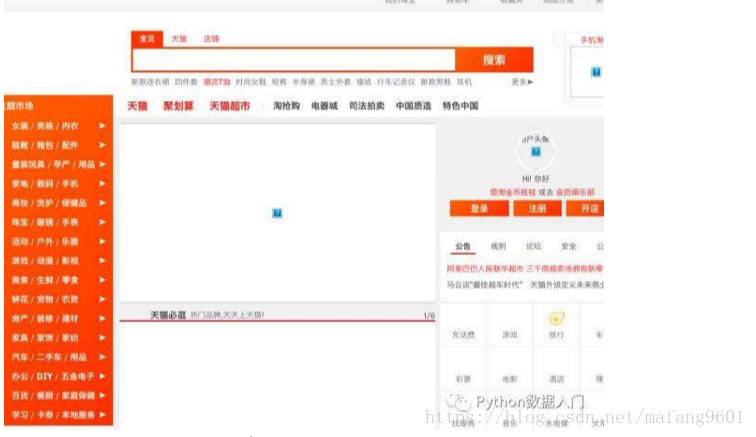
Task: Click the 天猫必逛 section title
Action: (168, 315)
